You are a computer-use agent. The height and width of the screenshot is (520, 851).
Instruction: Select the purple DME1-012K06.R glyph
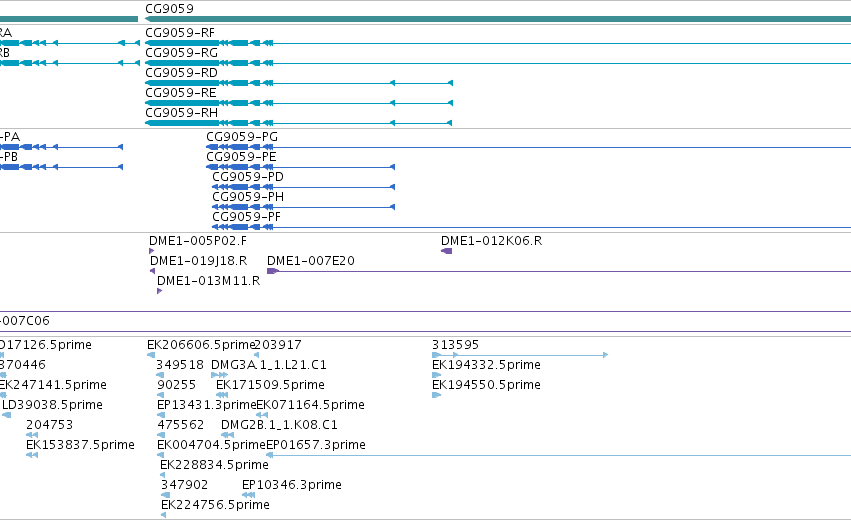pos(447,251)
